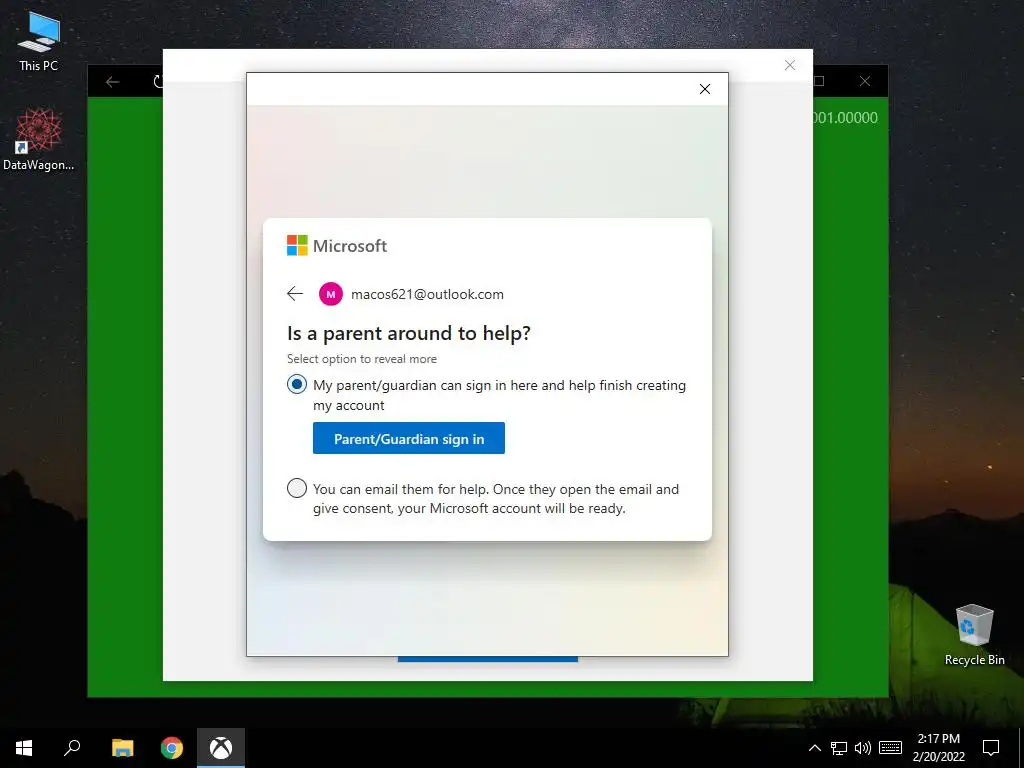Open the taskbar clock and calendar
The width and height of the screenshot is (1024, 768).
[x=938, y=748]
